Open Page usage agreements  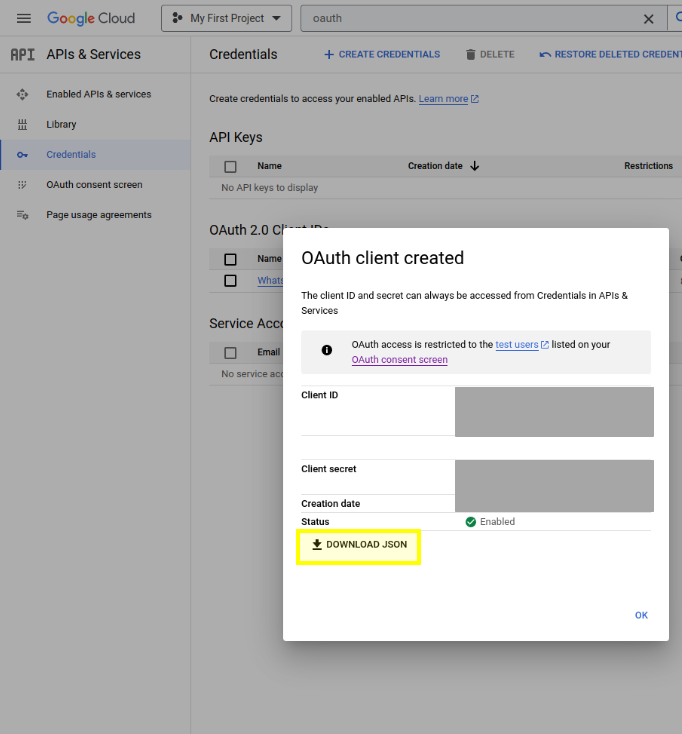[x=99, y=215]
